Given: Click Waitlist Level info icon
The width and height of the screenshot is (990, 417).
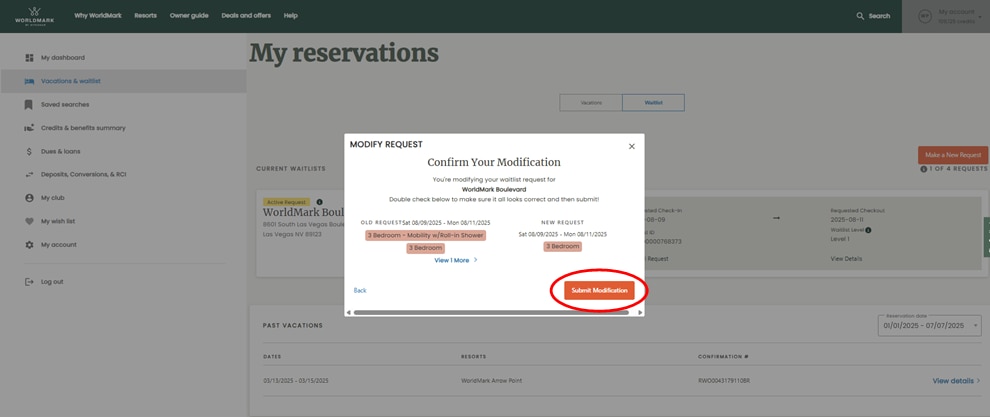Looking at the screenshot, I should coord(868,230).
